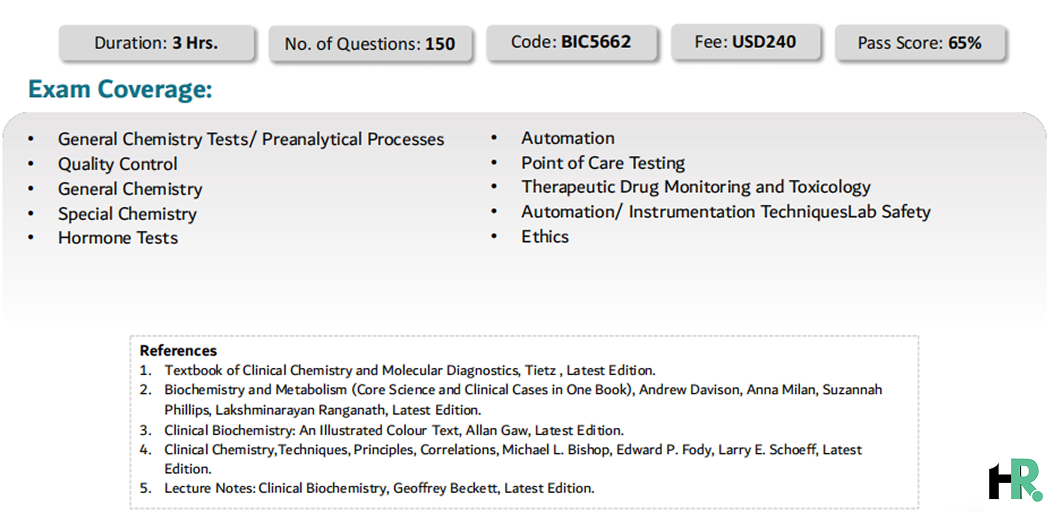Select the Hormone Tests list item
Image resolution: width=1049 pixels, height=512 pixels.
118,238
